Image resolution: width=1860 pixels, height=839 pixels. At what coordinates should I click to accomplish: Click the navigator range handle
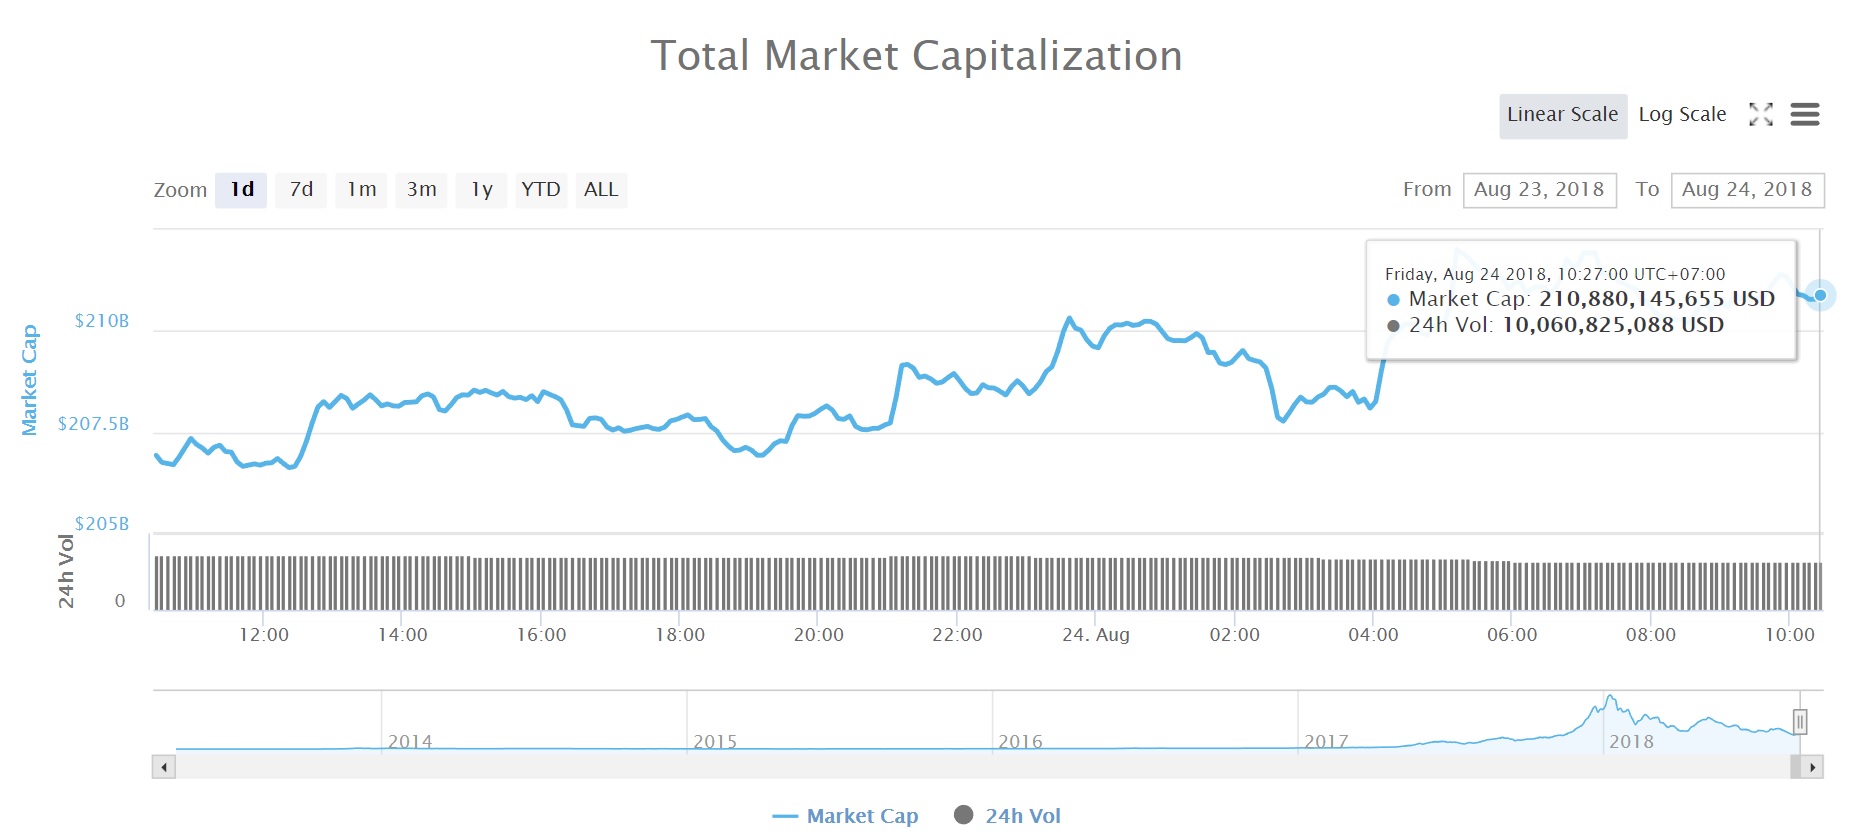coord(1800,722)
